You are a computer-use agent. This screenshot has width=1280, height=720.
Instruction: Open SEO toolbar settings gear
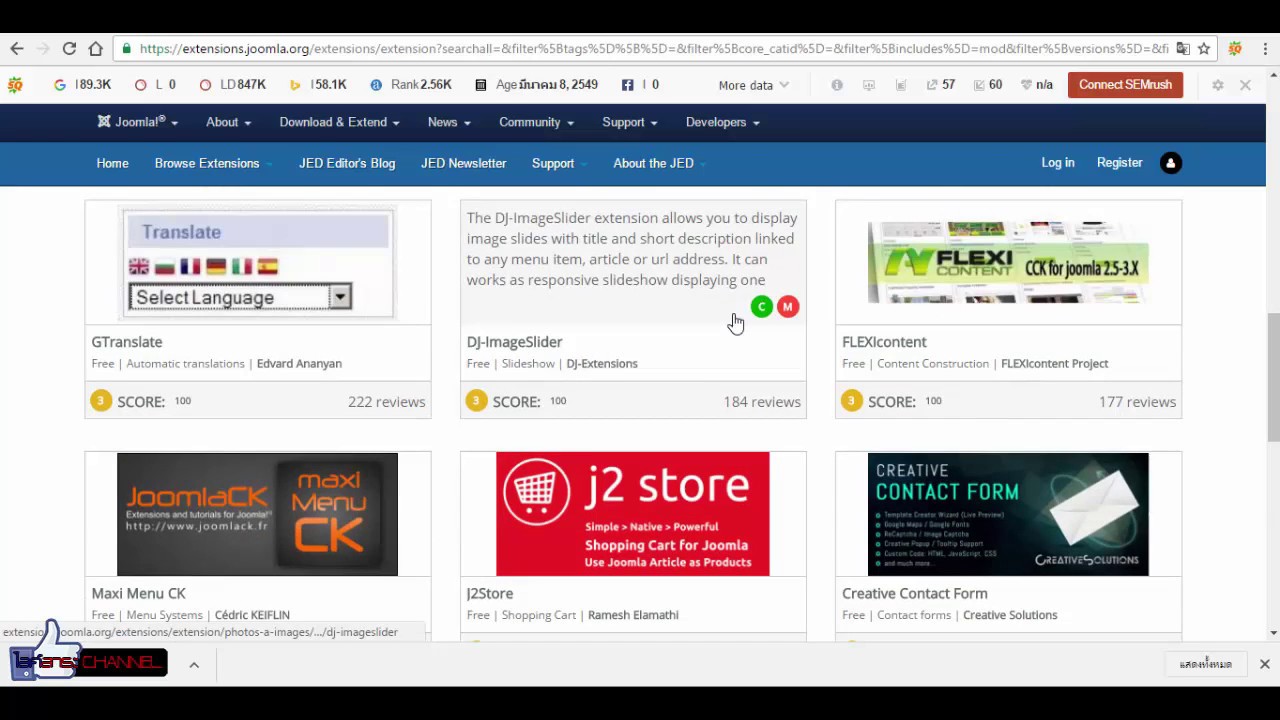pyautogui.click(x=1217, y=85)
